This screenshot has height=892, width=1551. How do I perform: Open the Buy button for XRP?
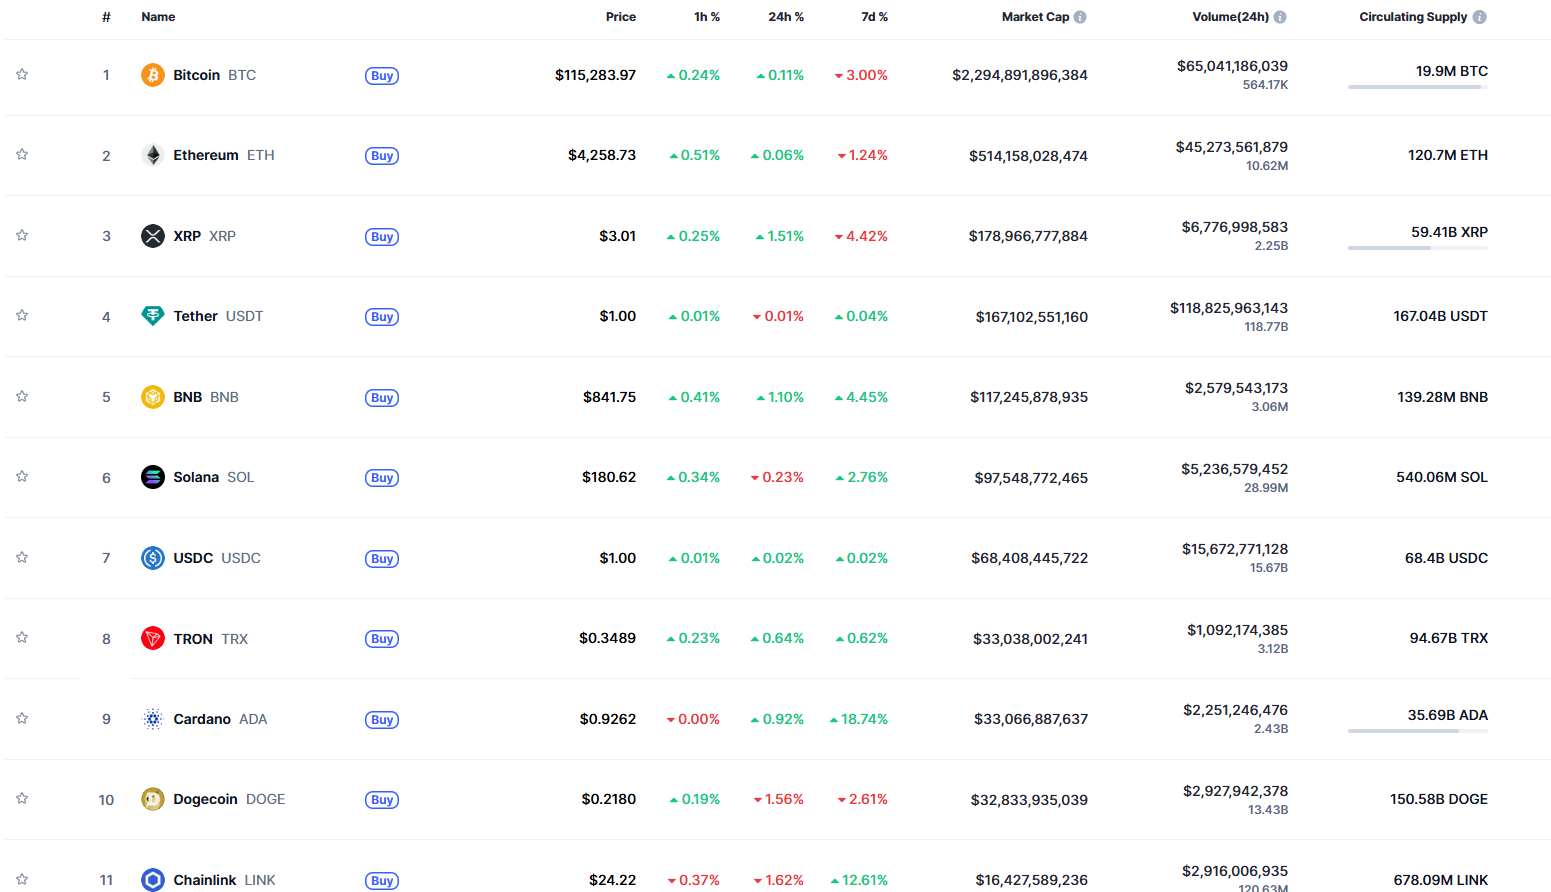[382, 237]
